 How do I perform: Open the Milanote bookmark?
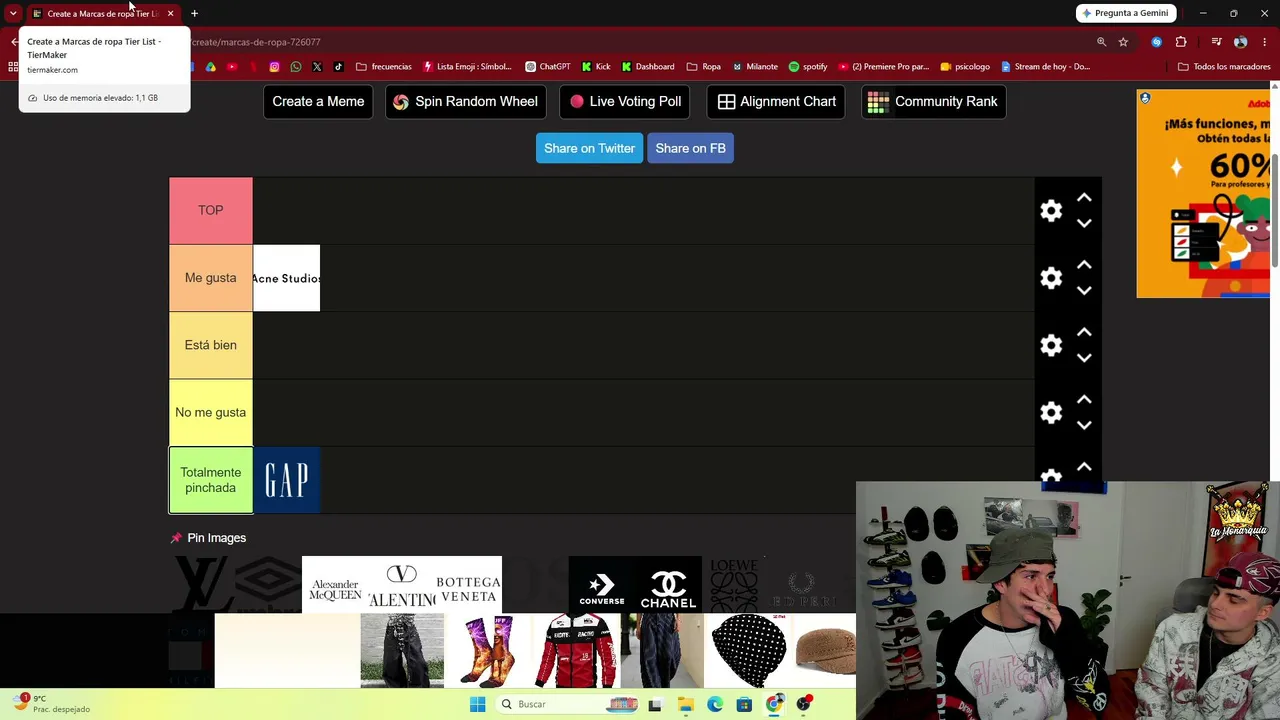pos(754,67)
